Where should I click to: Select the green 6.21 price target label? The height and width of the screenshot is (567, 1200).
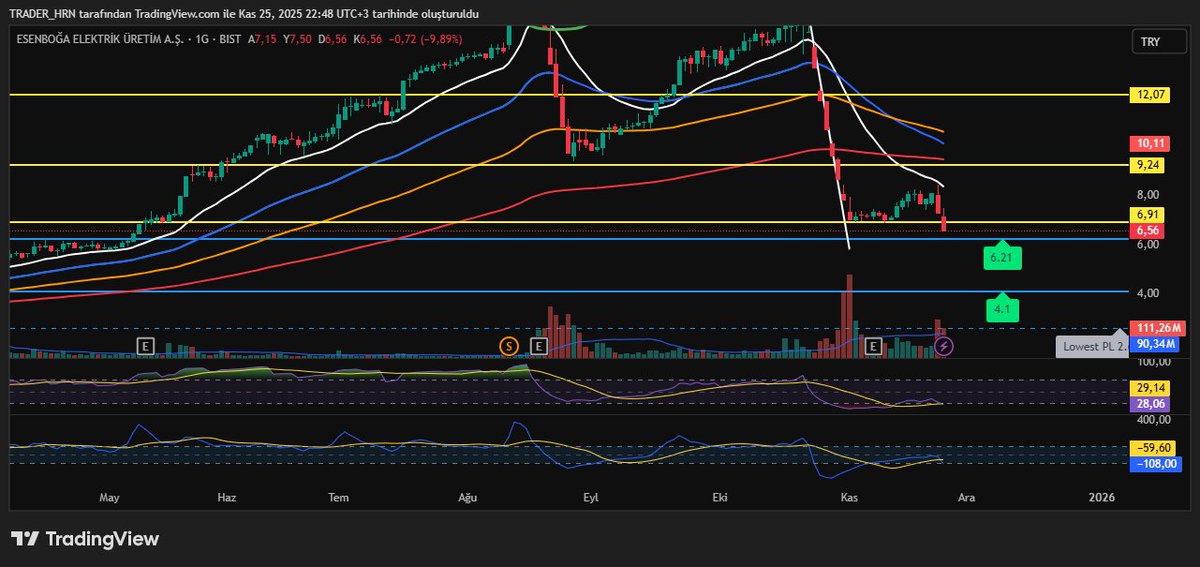1001,258
